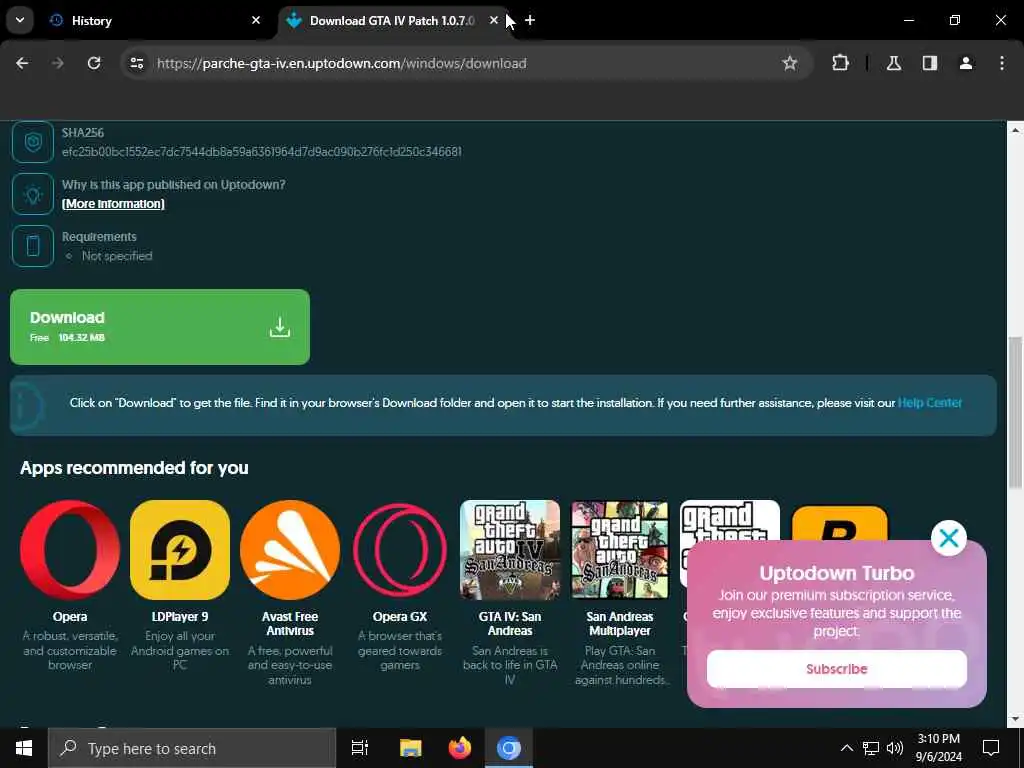Switch to the History tab
The image size is (1024, 768).
[155, 21]
